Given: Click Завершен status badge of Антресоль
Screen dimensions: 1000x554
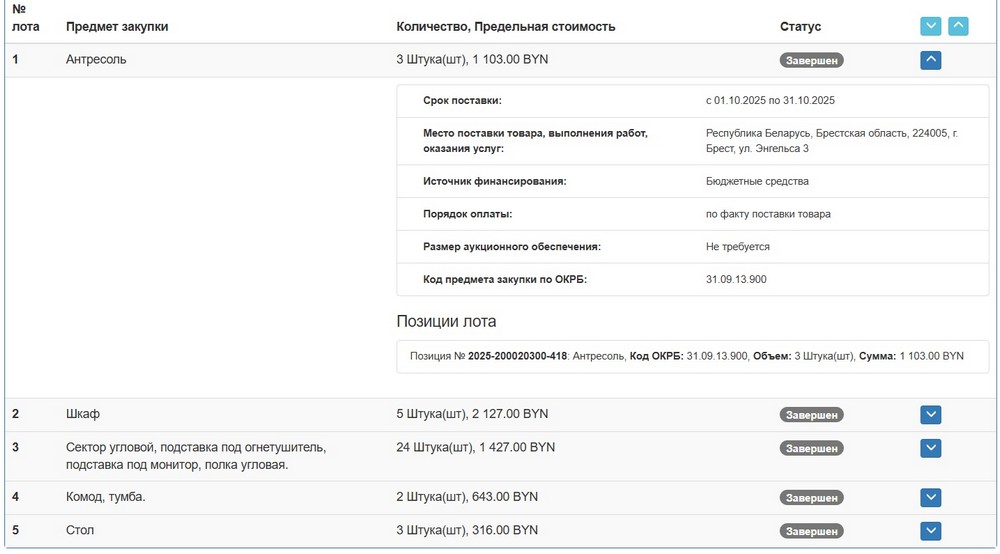Looking at the screenshot, I should coord(811,60).
